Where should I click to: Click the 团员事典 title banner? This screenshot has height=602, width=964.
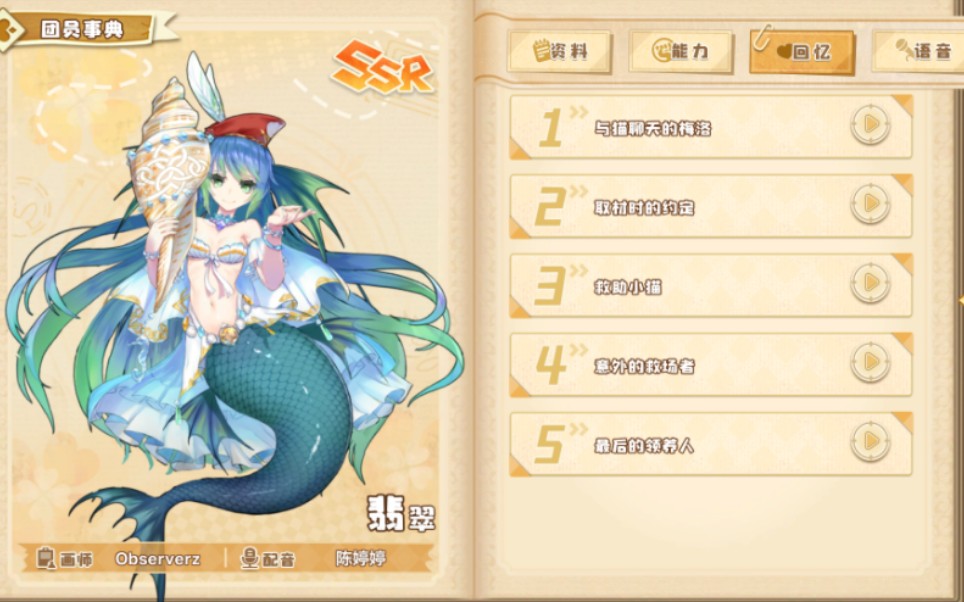click(80, 29)
